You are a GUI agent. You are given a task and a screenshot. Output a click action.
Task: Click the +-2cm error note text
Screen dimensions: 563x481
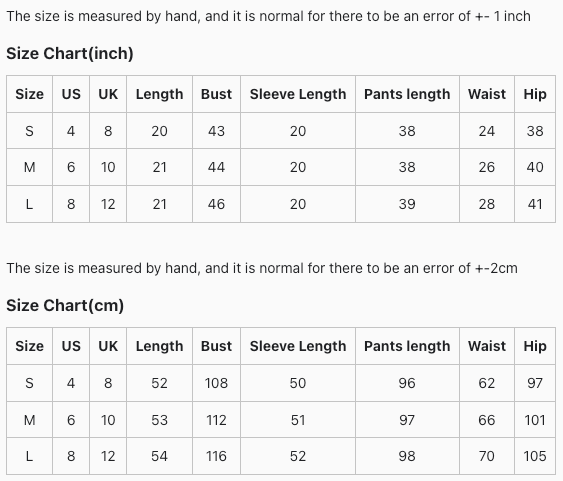coord(496,268)
